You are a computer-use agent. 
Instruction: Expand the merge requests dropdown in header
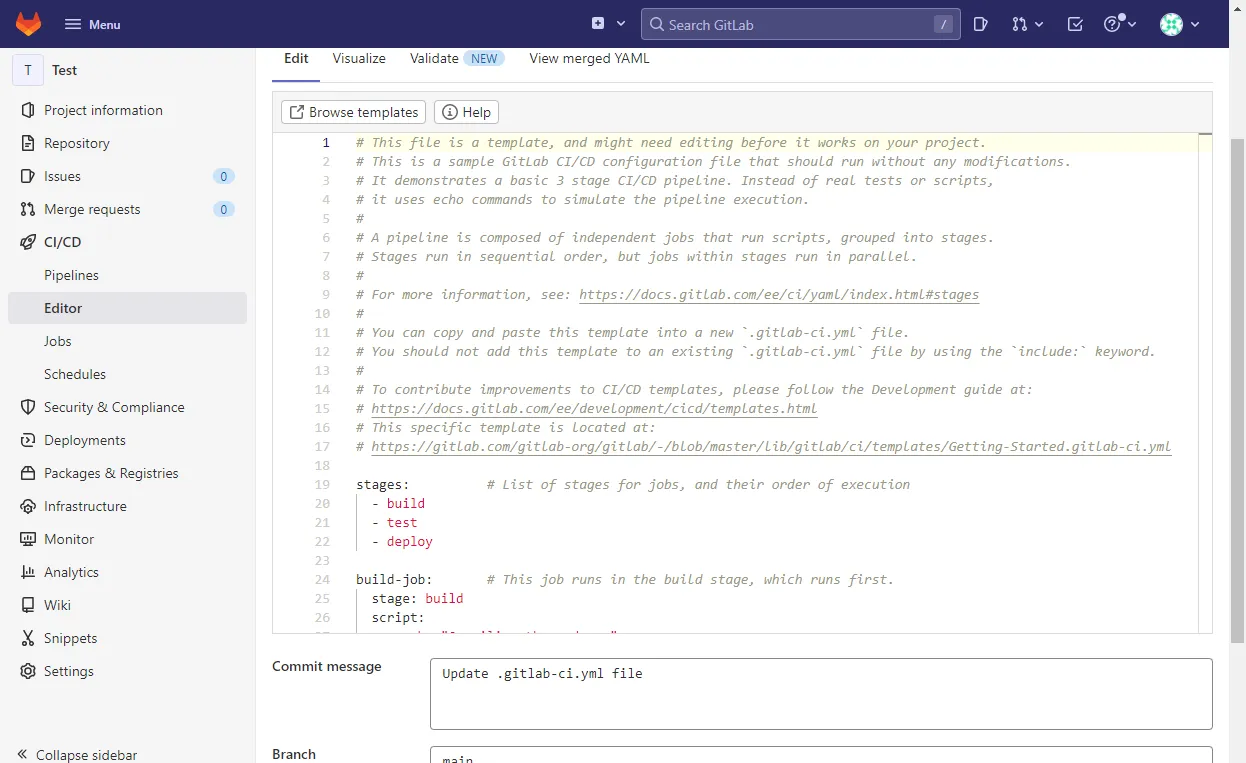pyautogui.click(x=1027, y=24)
